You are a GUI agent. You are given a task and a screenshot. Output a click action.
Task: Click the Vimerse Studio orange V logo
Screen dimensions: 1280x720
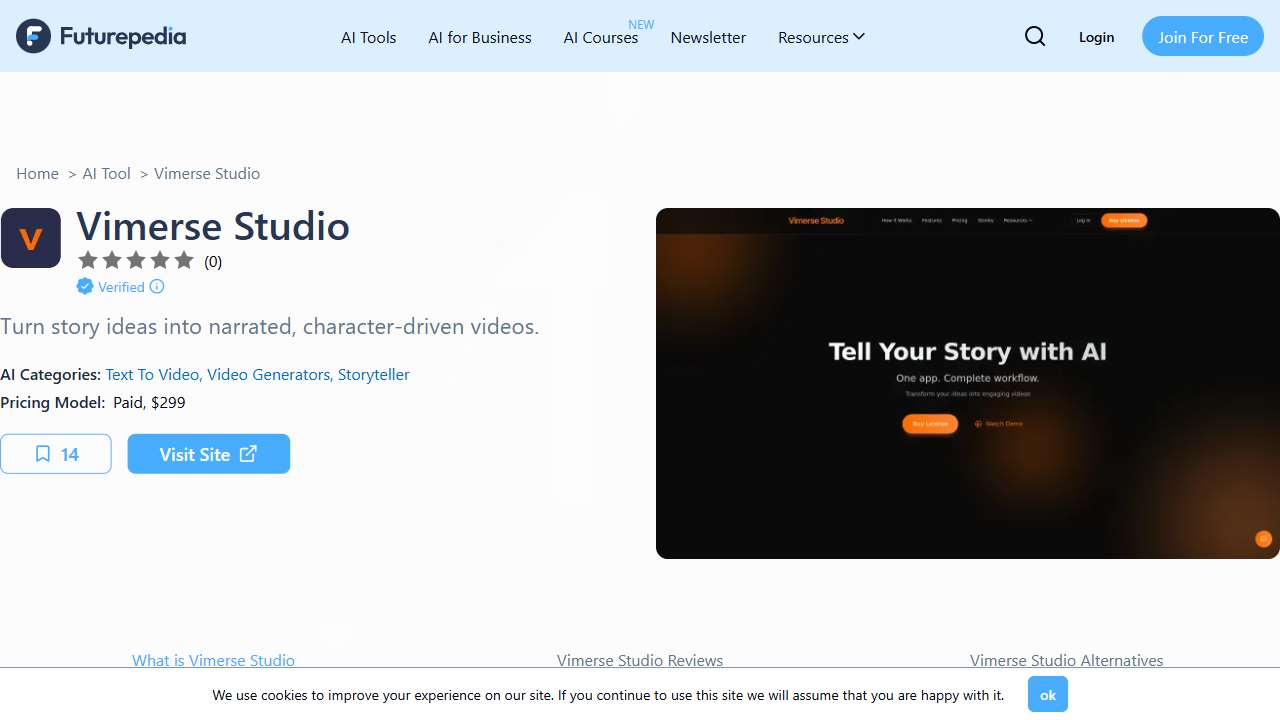coord(31,238)
